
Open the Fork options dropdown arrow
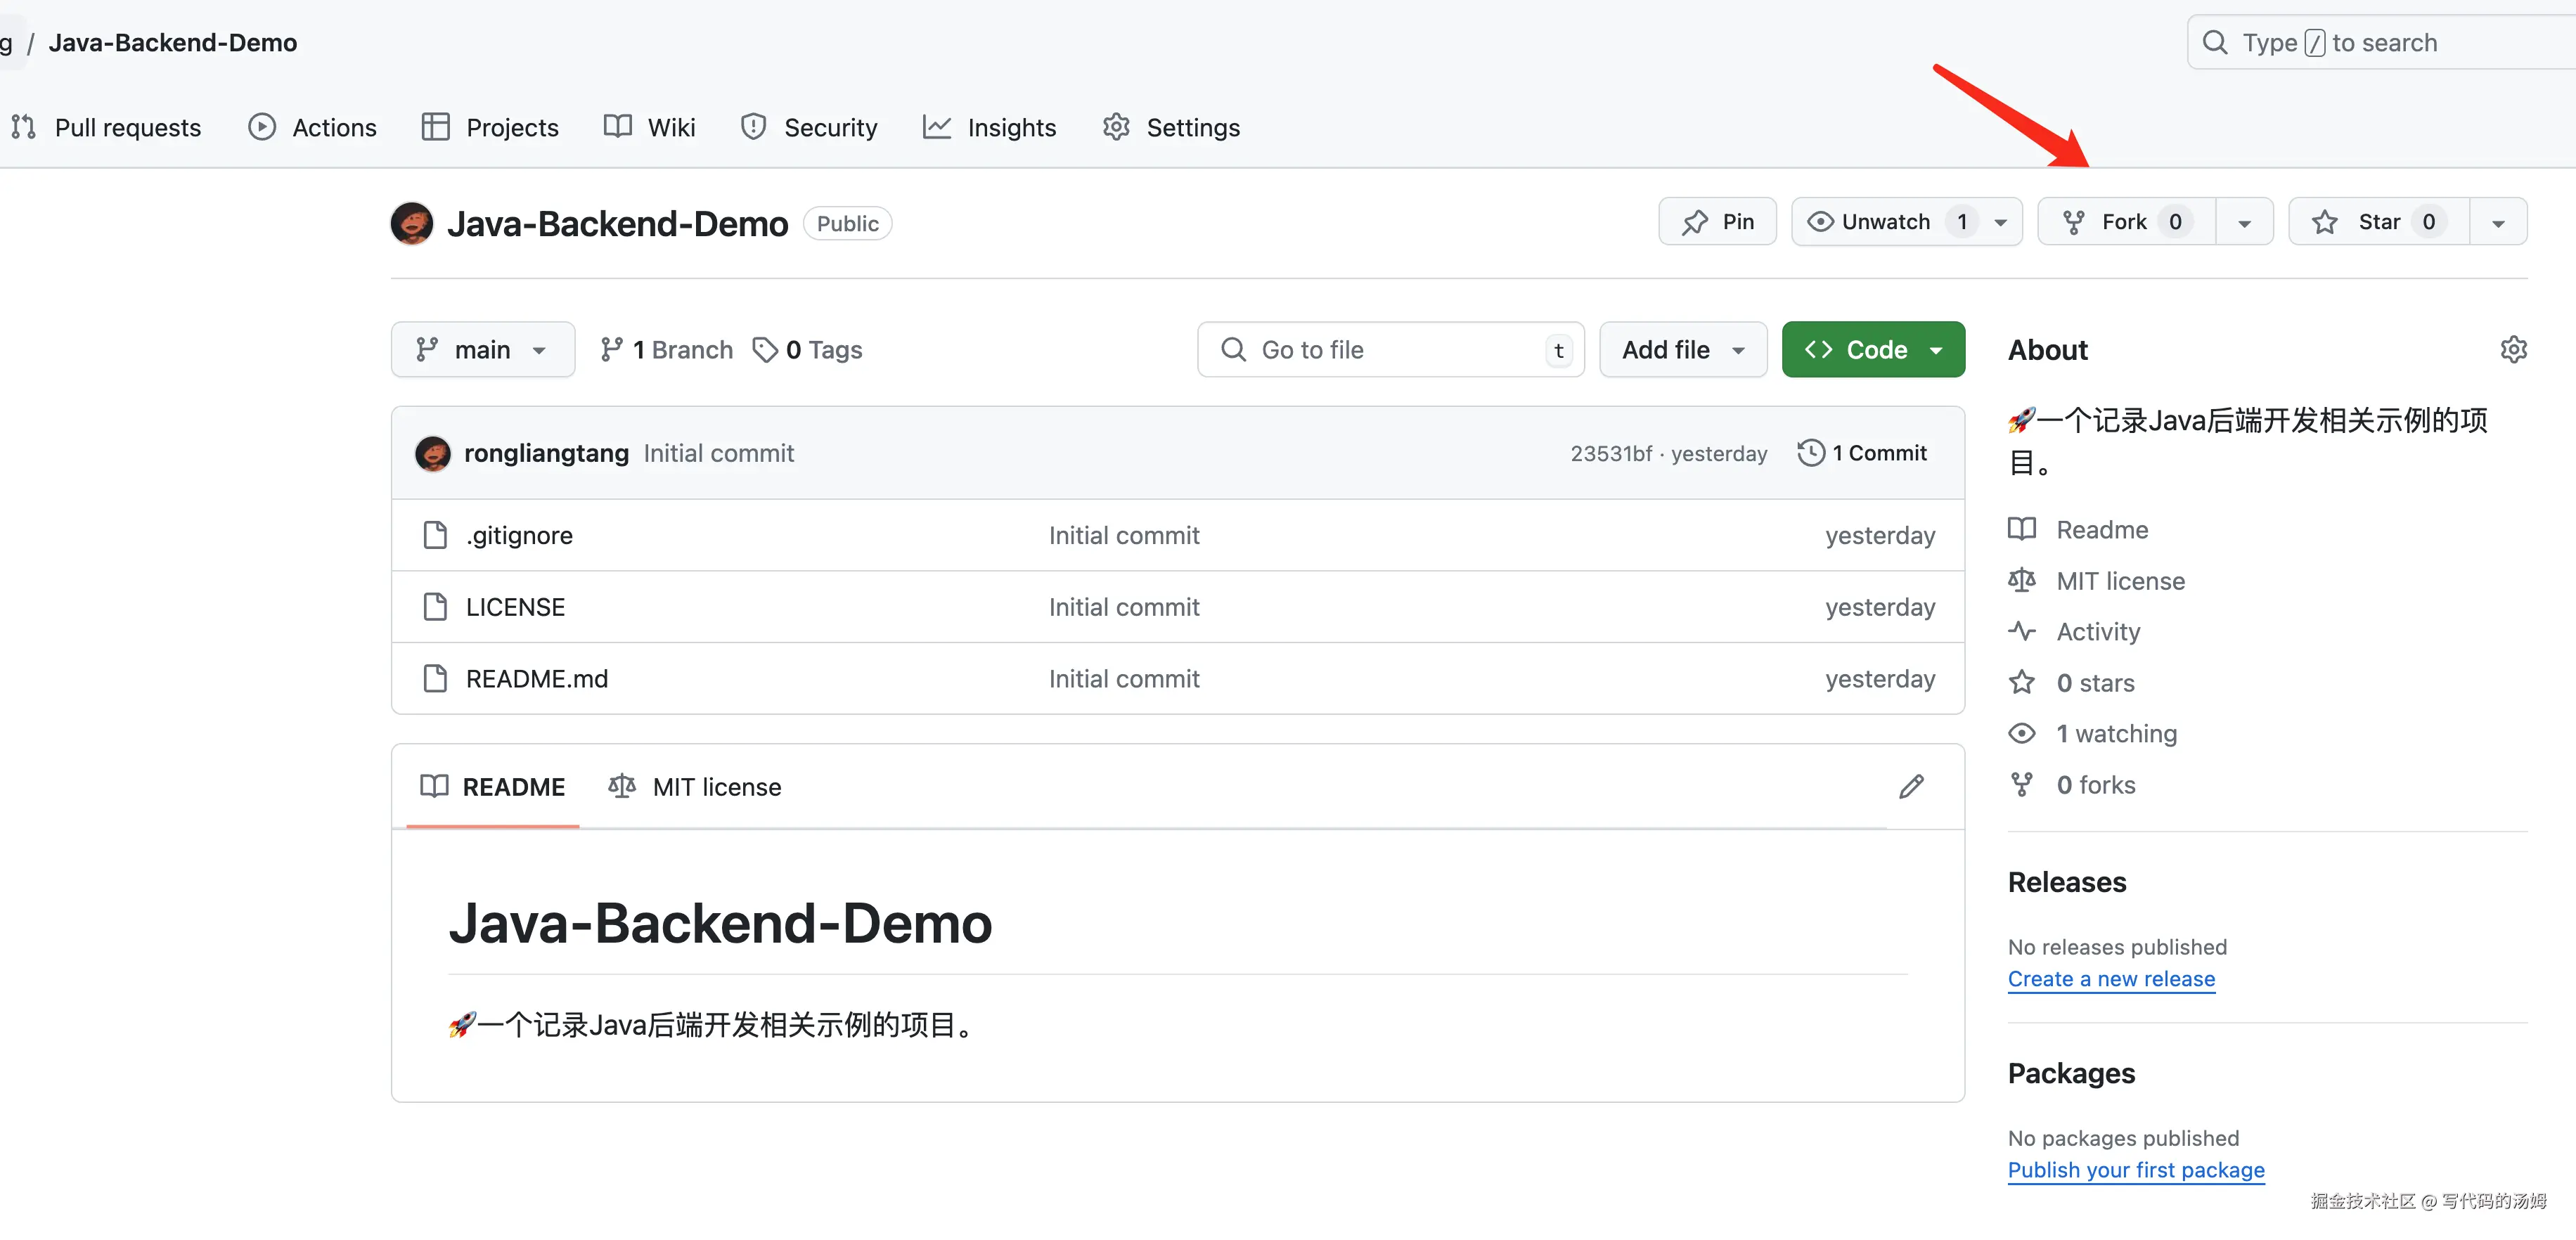pos(2244,222)
